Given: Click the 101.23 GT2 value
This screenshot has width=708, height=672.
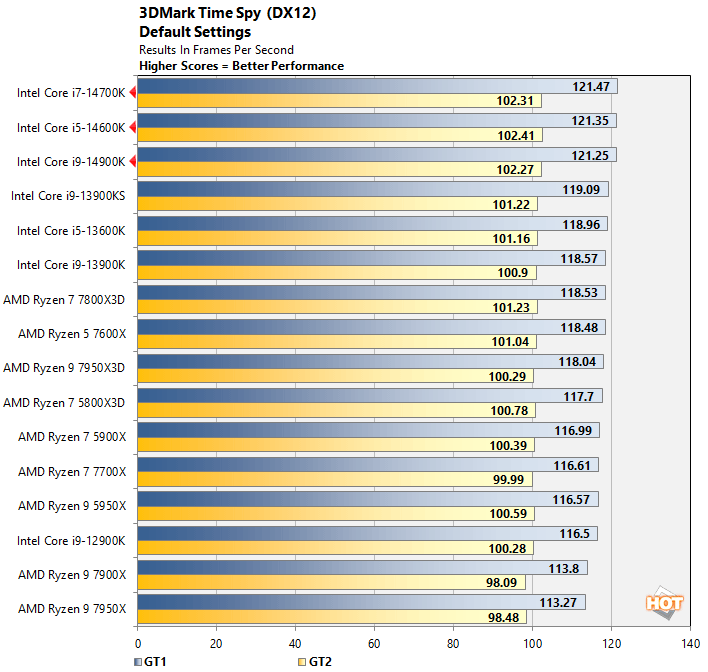Looking at the screenshot, I should [x=511, y=307].
